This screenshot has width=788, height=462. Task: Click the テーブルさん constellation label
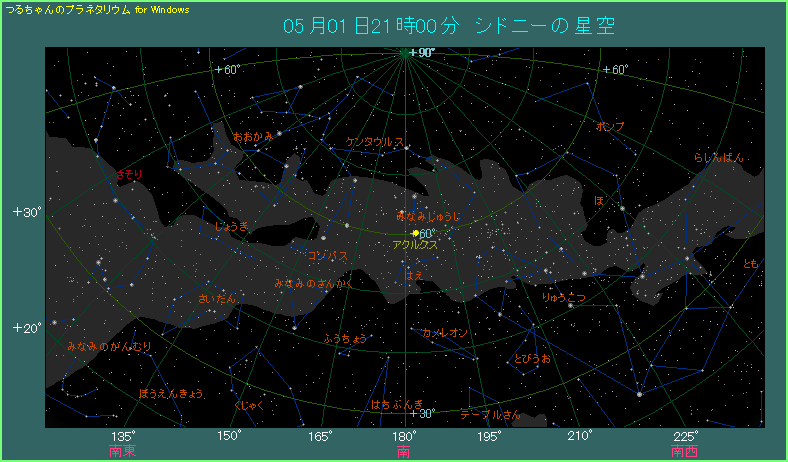point(490,414)
